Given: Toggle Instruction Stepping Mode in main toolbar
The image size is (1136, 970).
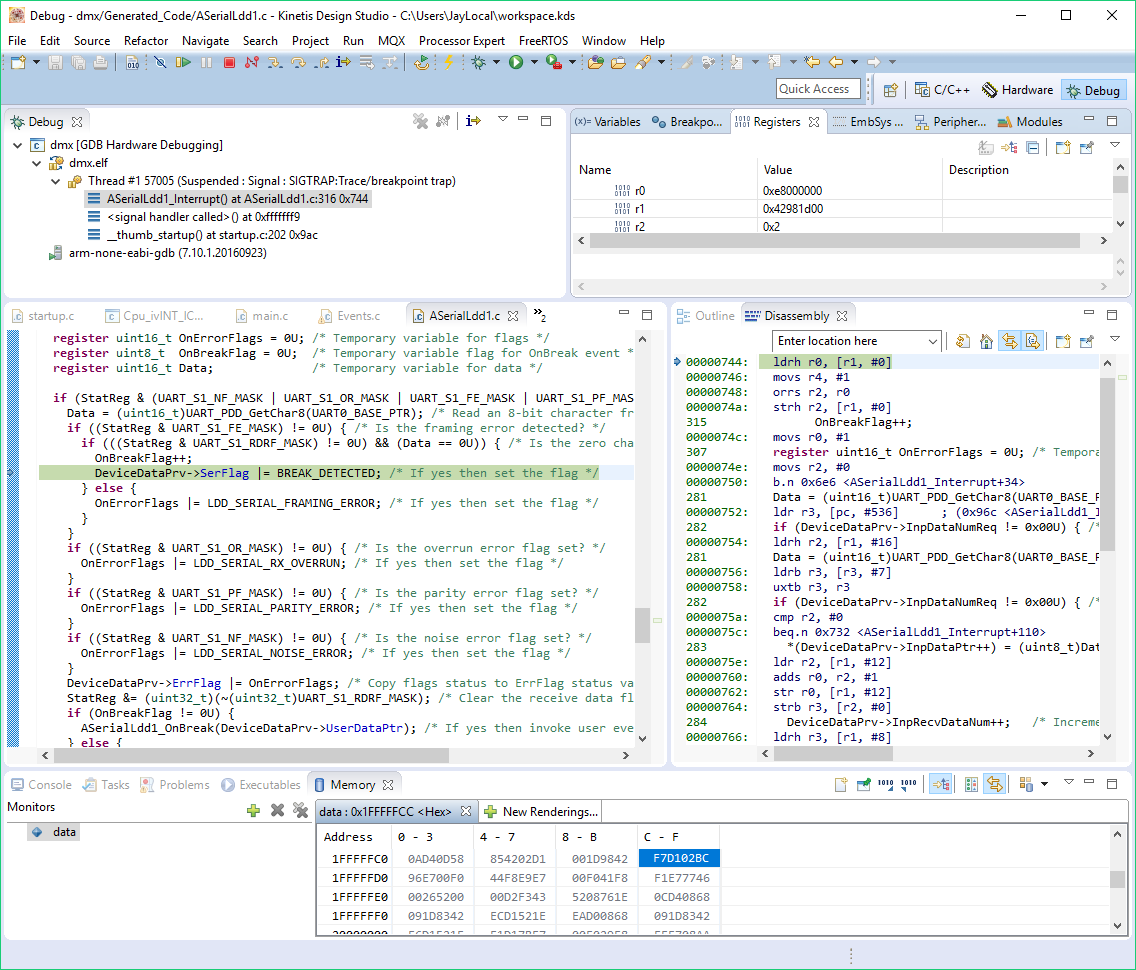Looking at the screenshot, I should tap(343, 63).
